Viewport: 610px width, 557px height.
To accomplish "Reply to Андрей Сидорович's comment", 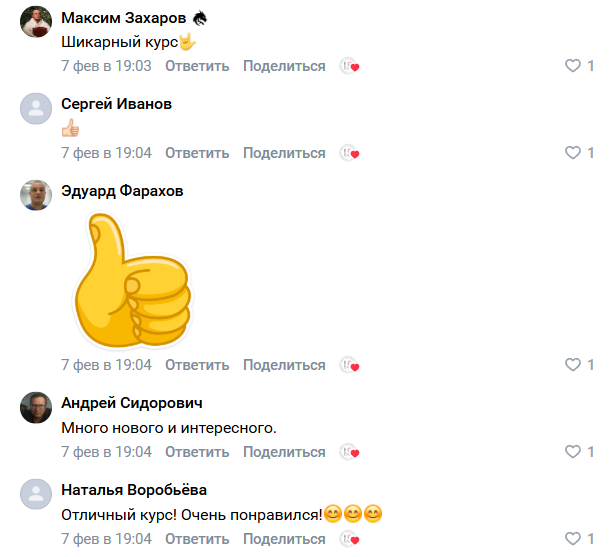I will tap(197, 452).
